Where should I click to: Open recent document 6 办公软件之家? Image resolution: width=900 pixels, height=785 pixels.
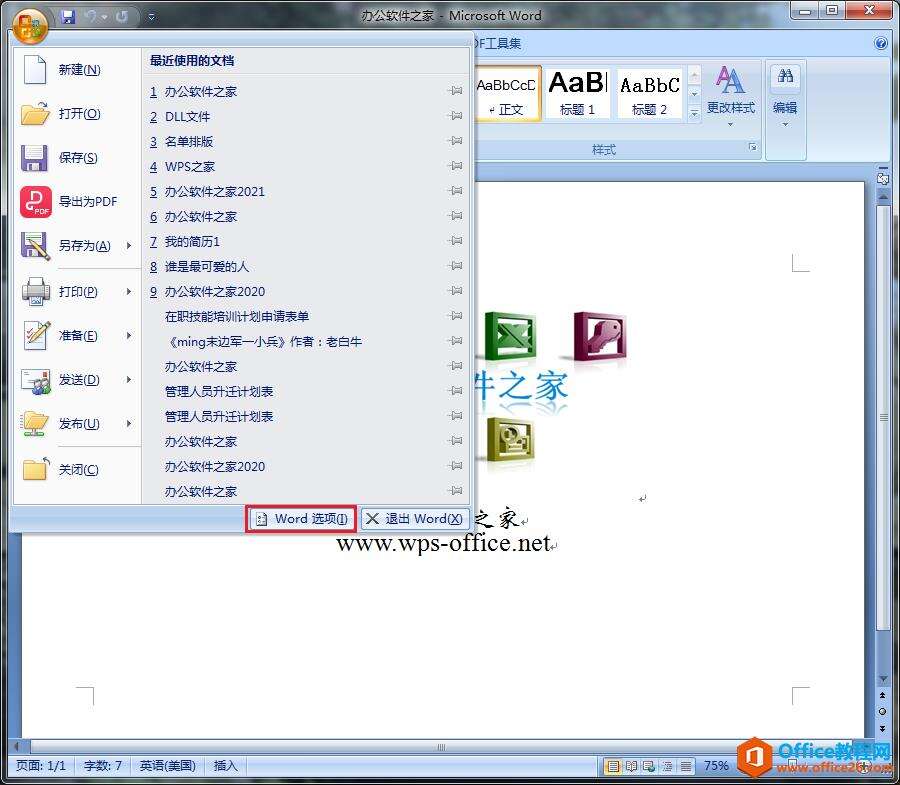[x=307, y=216]
